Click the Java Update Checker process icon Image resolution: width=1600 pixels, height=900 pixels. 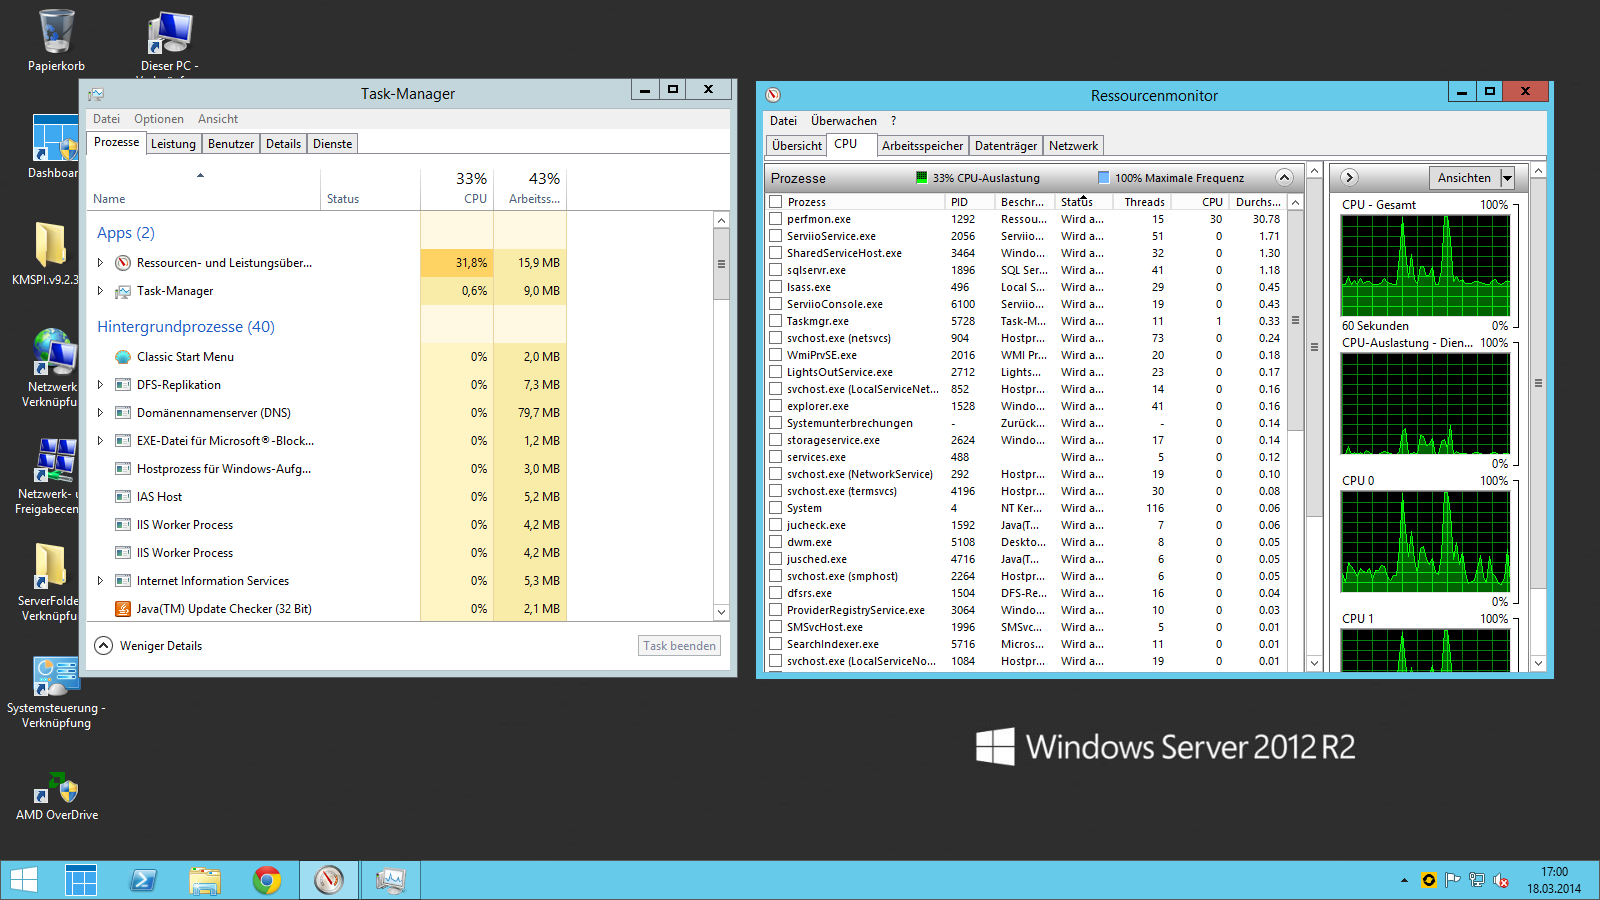coord(123,609)
